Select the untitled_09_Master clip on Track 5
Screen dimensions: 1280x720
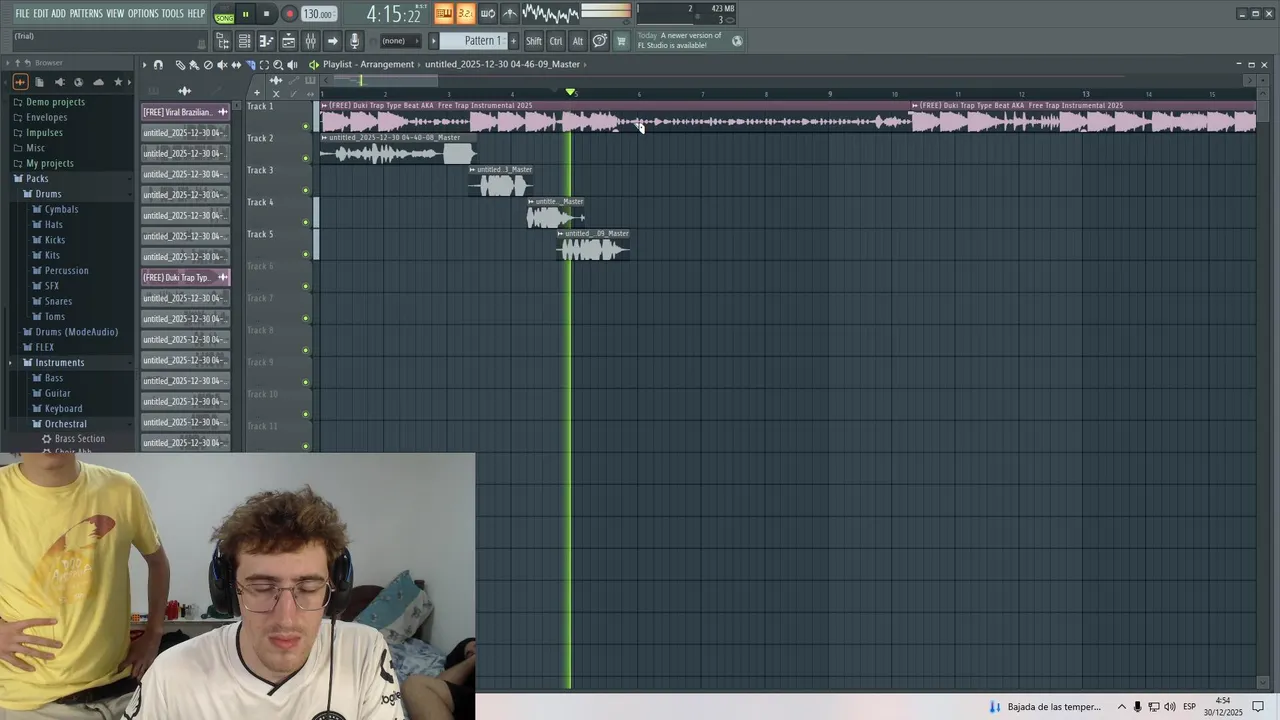pyautogui.click(x=593, y=246)
